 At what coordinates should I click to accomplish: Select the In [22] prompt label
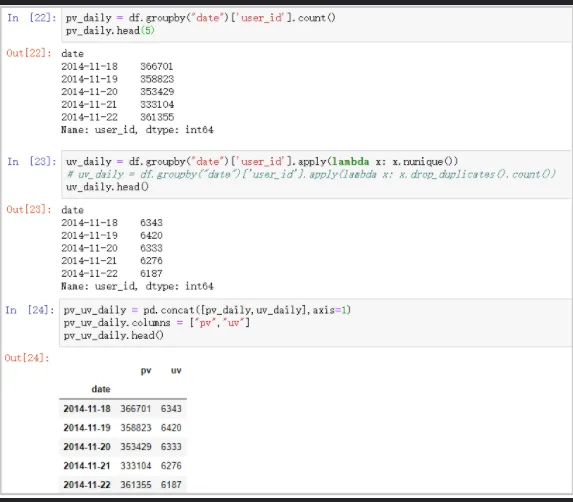pos(32,18)
